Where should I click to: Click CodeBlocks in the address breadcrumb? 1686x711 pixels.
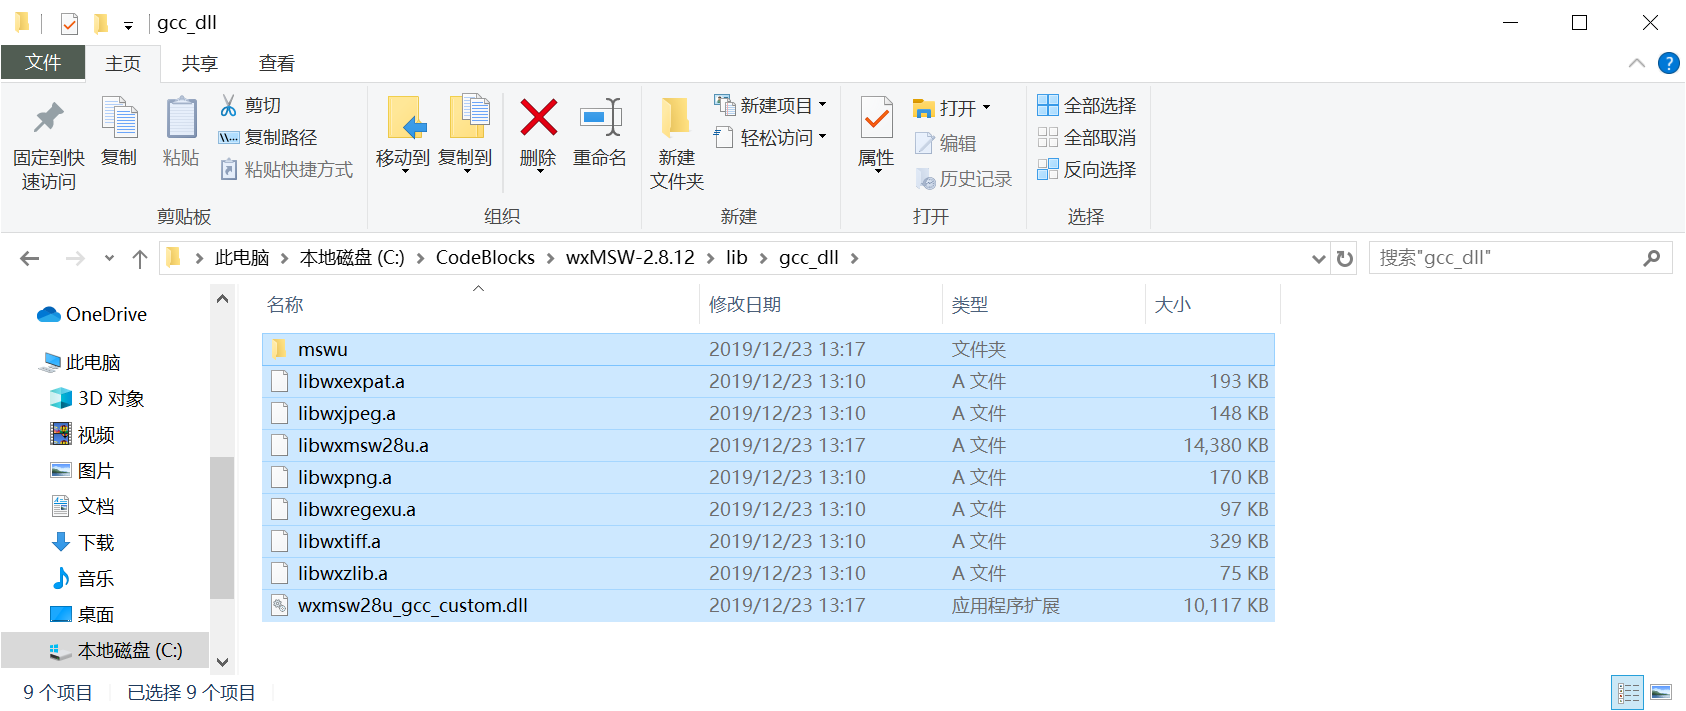pyautogui.click(x=485, y=258)
